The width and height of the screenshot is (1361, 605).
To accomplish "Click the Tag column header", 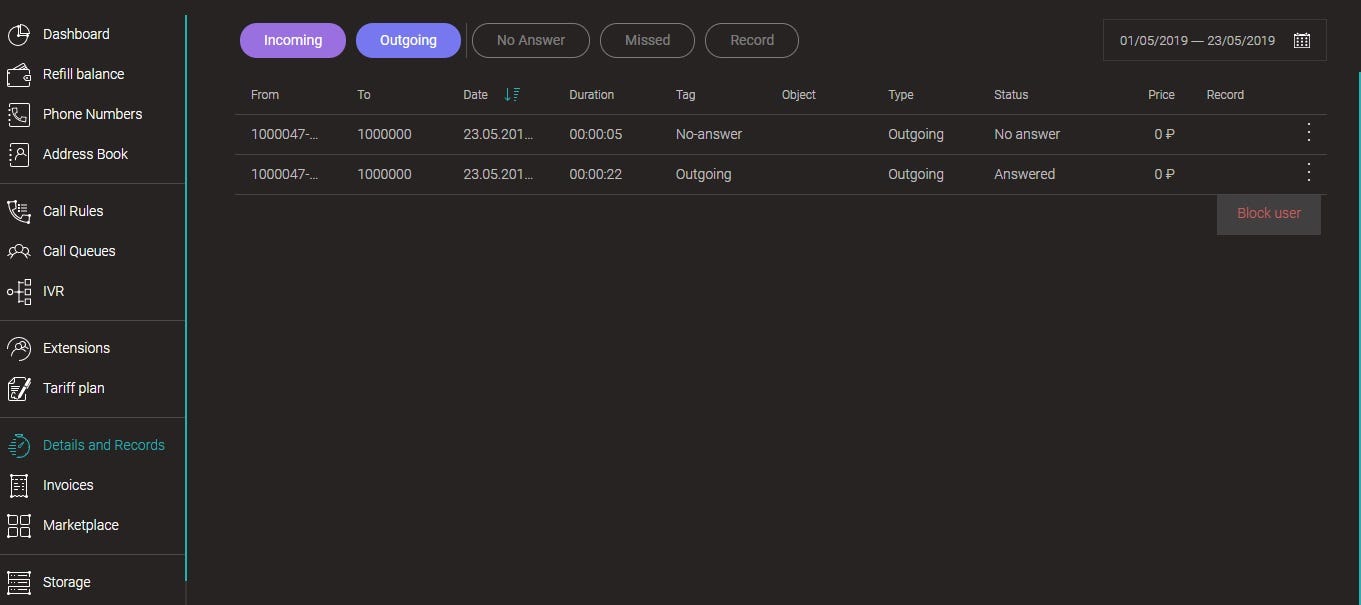I will pyautogui.click(x=685, y=95).
